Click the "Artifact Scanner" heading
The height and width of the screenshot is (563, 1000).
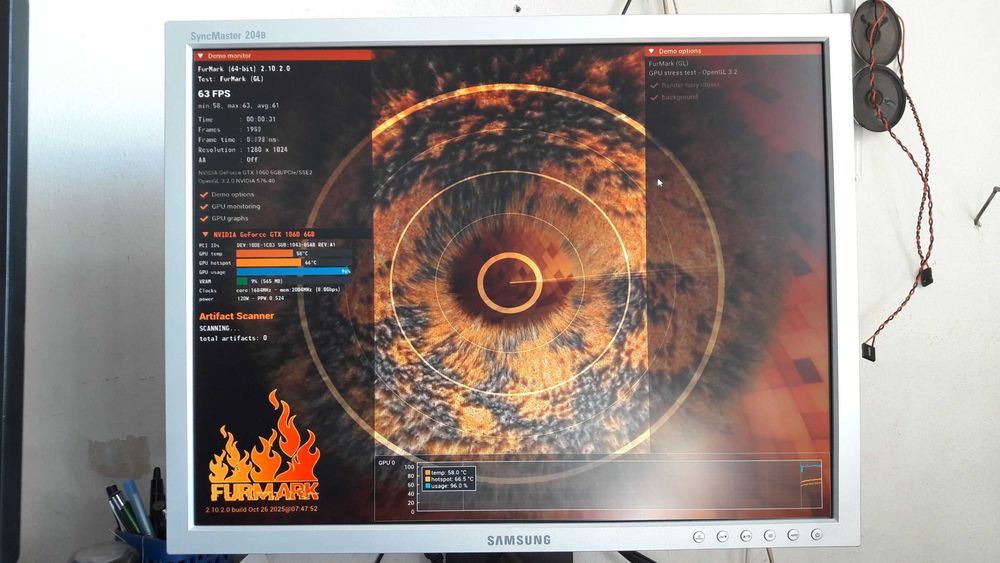237,316
